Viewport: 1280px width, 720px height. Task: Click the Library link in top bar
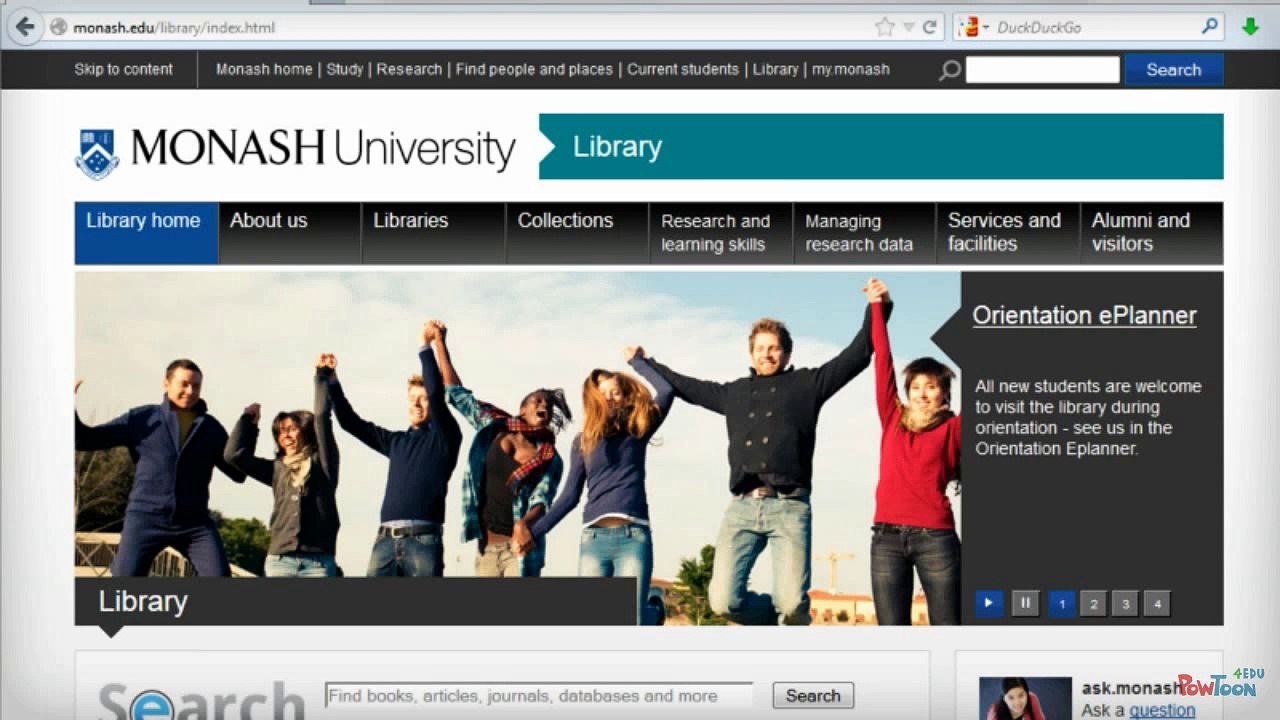point(775,69)
